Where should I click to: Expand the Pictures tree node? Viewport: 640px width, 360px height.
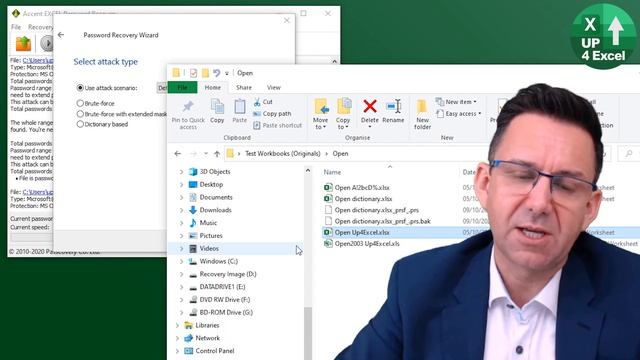coord(182,236)
